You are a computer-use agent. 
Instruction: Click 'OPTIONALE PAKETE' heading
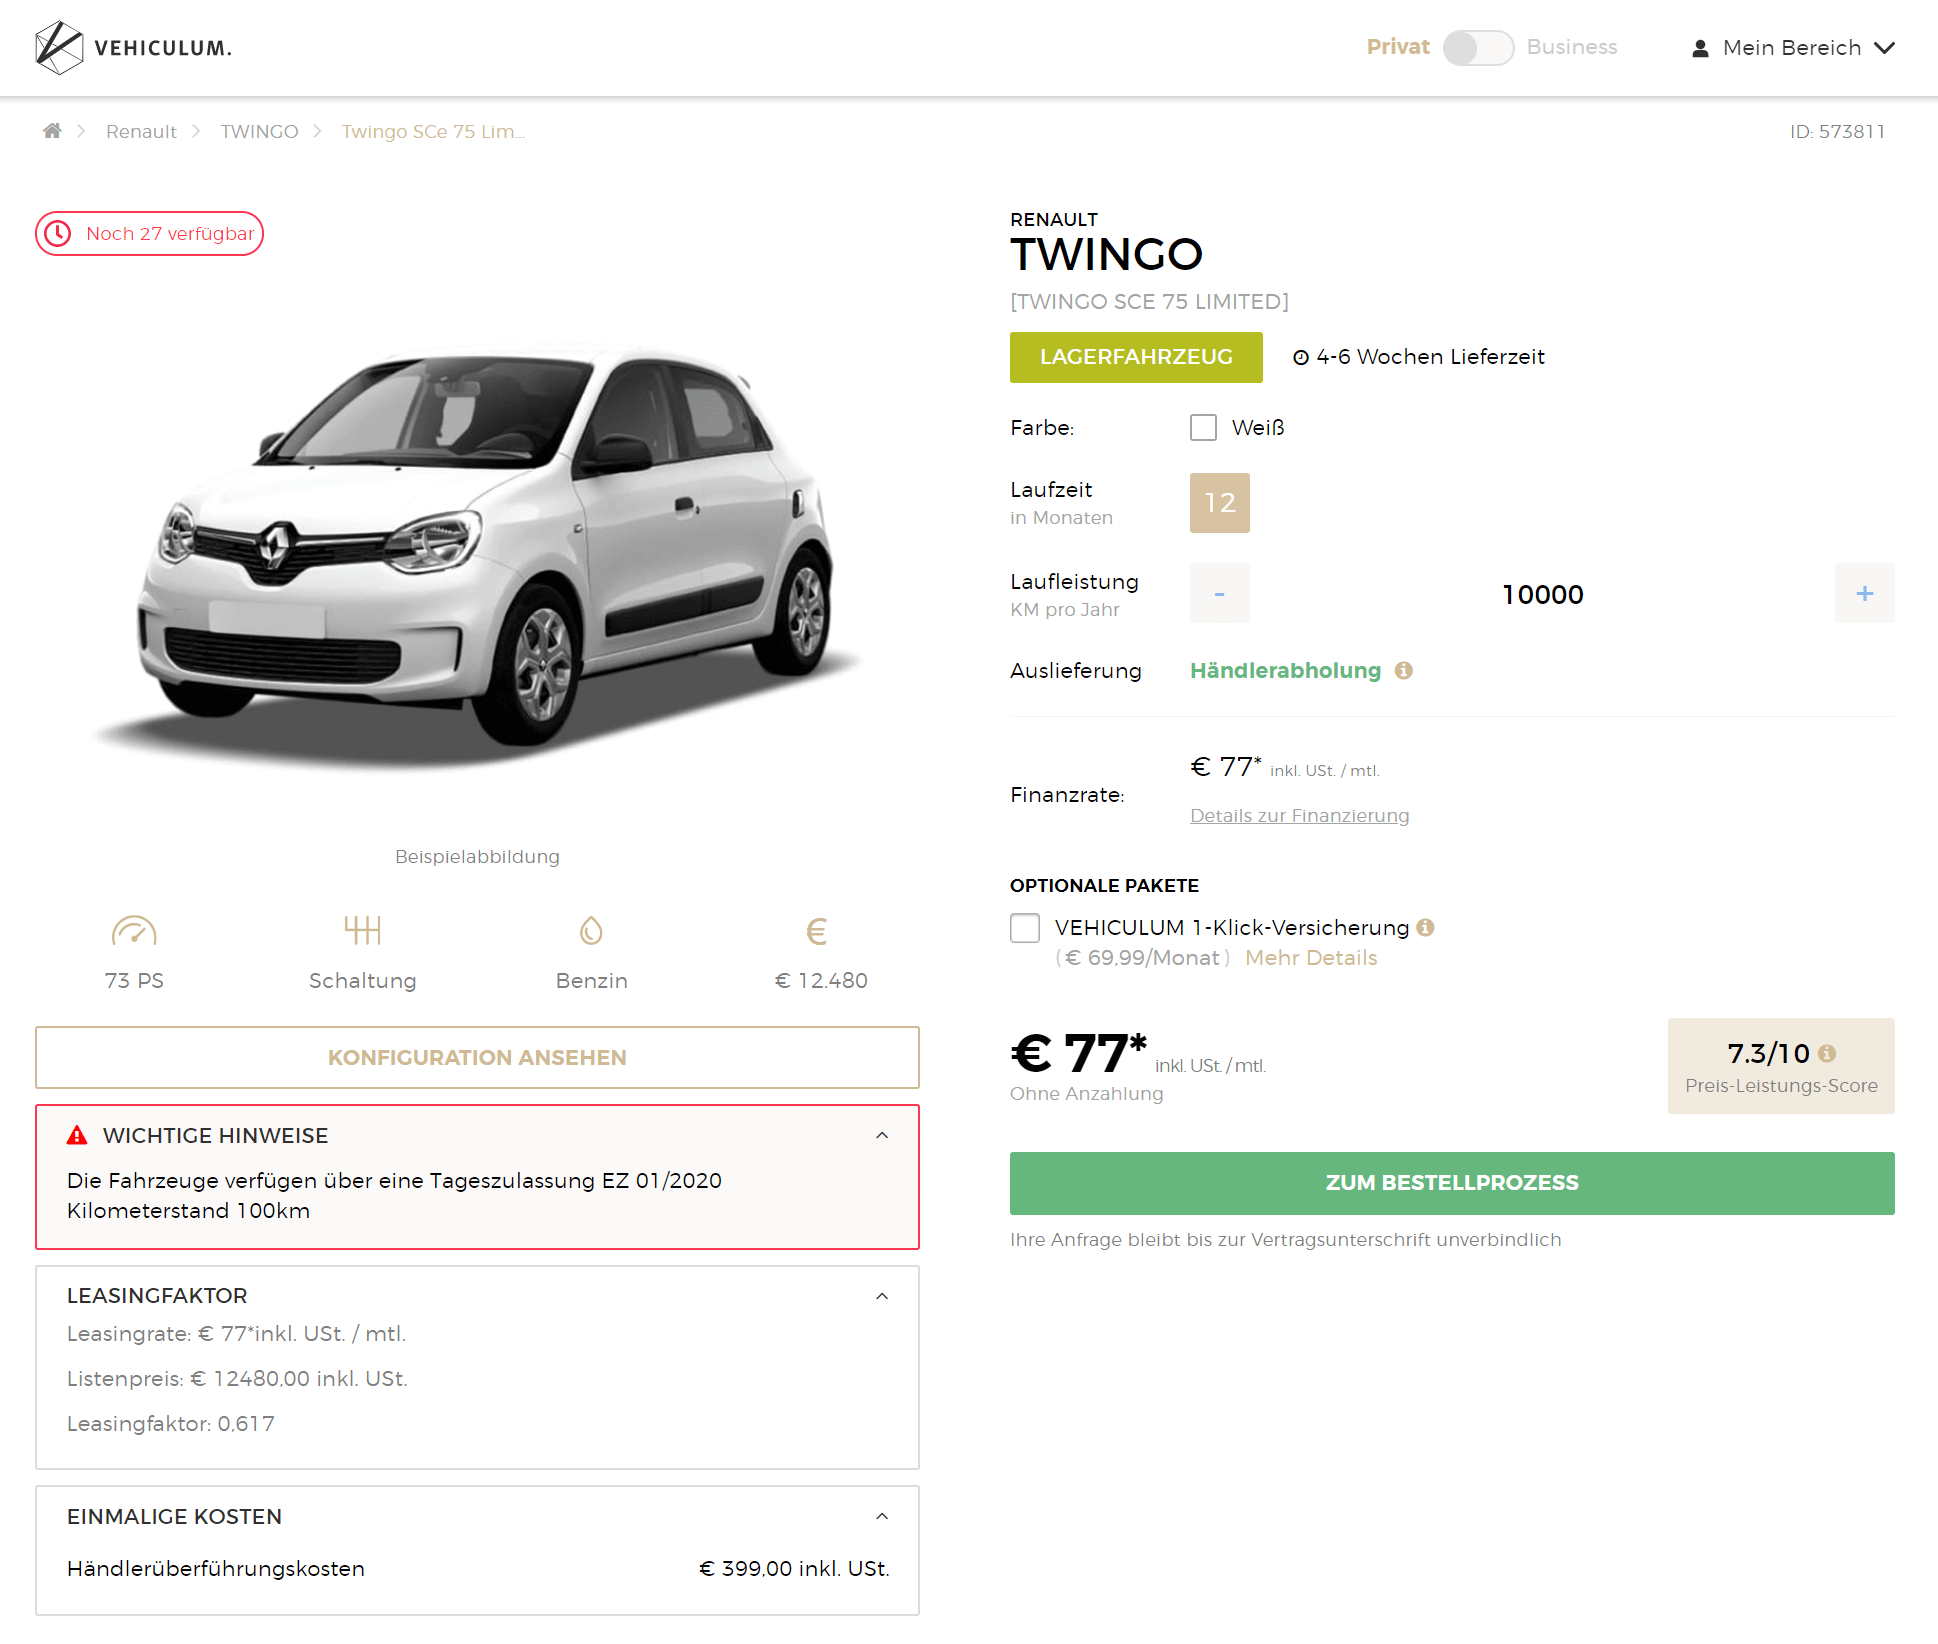click(x=1104, y=885)
